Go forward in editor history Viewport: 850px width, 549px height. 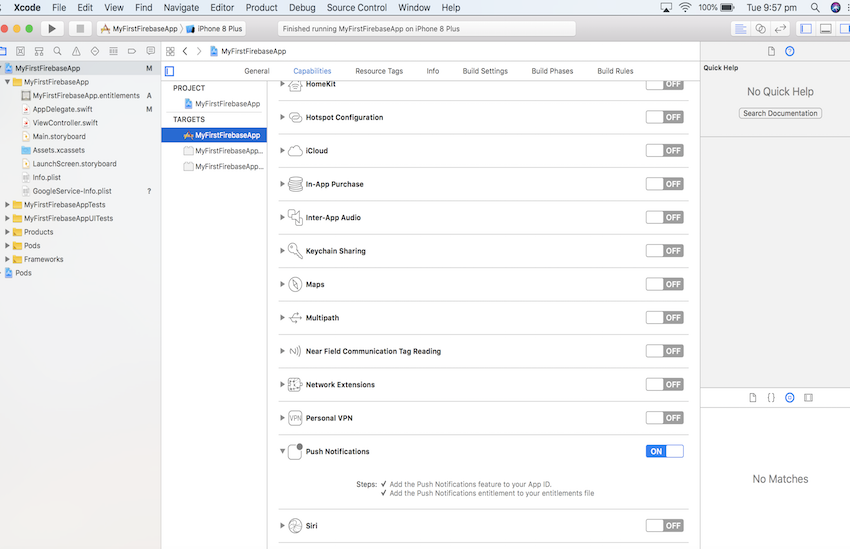click(x=199, y=51)
